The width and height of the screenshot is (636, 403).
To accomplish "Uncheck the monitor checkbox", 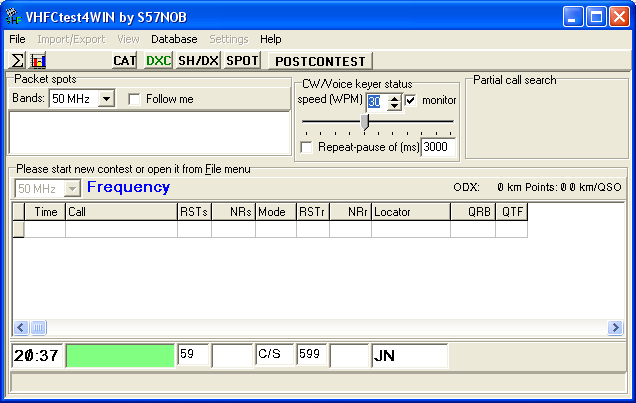I will tap(410, 100).
